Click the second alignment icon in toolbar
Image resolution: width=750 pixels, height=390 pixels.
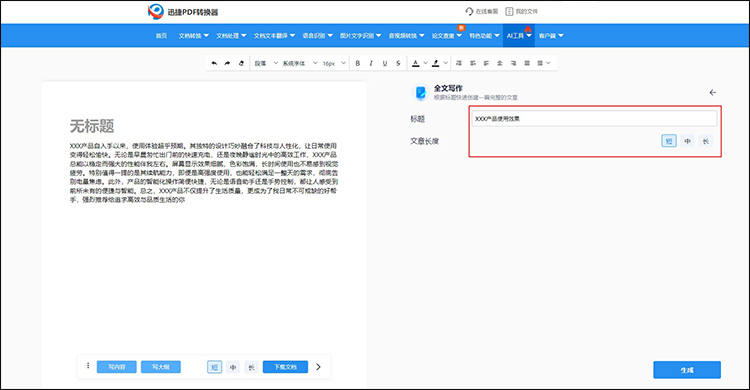[473, 63]
